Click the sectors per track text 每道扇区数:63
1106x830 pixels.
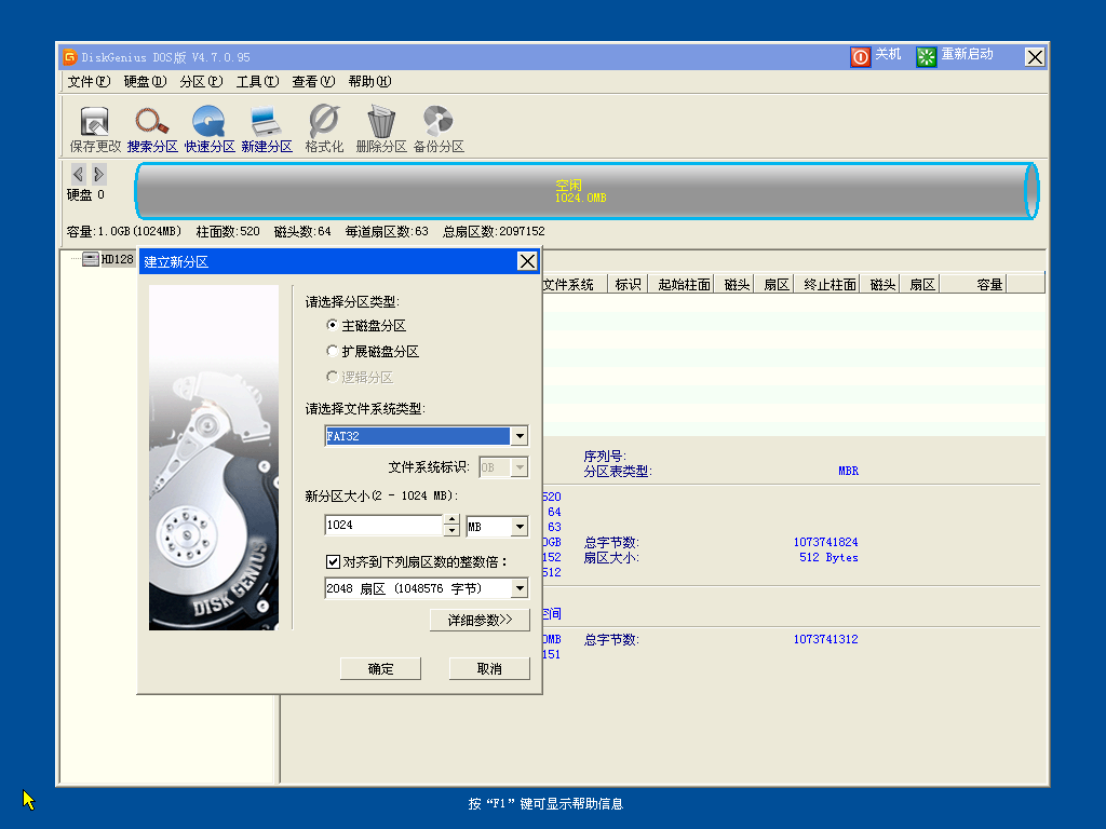tap(387, 231)
